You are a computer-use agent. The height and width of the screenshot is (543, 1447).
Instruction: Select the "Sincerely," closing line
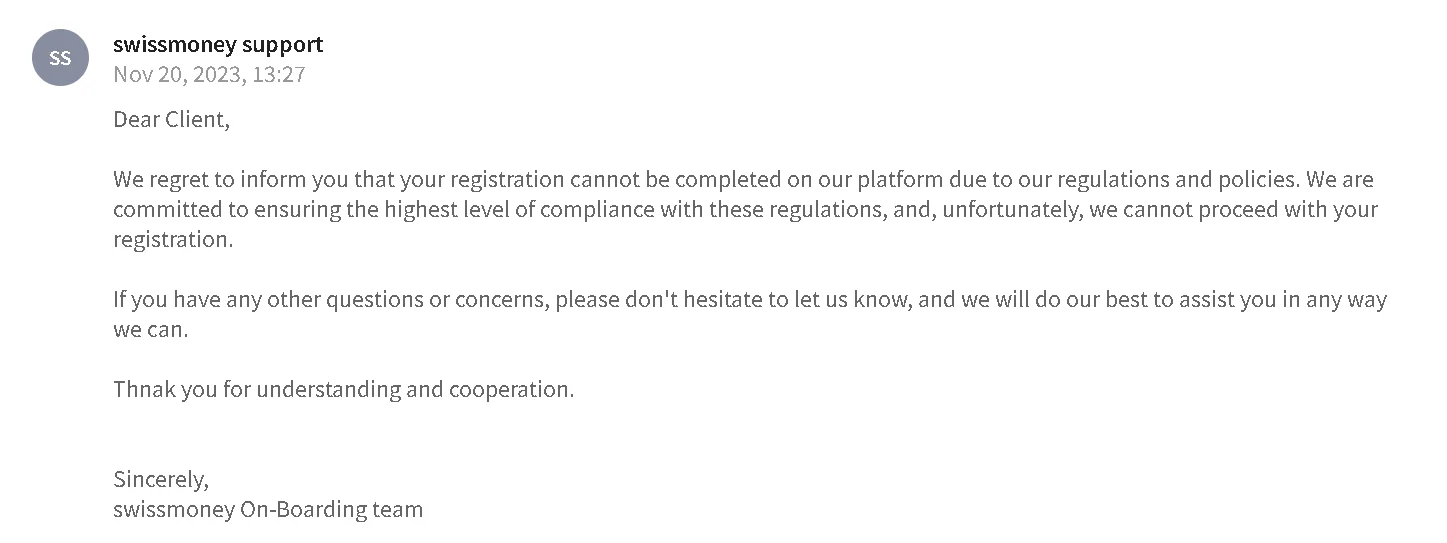tap(161, 479)
